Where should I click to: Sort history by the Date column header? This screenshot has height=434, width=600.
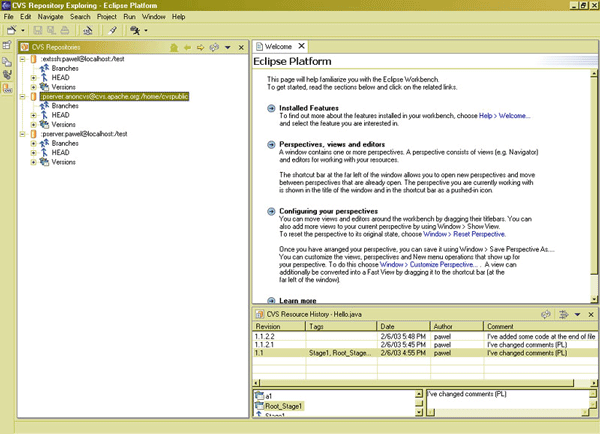point(403,326)
